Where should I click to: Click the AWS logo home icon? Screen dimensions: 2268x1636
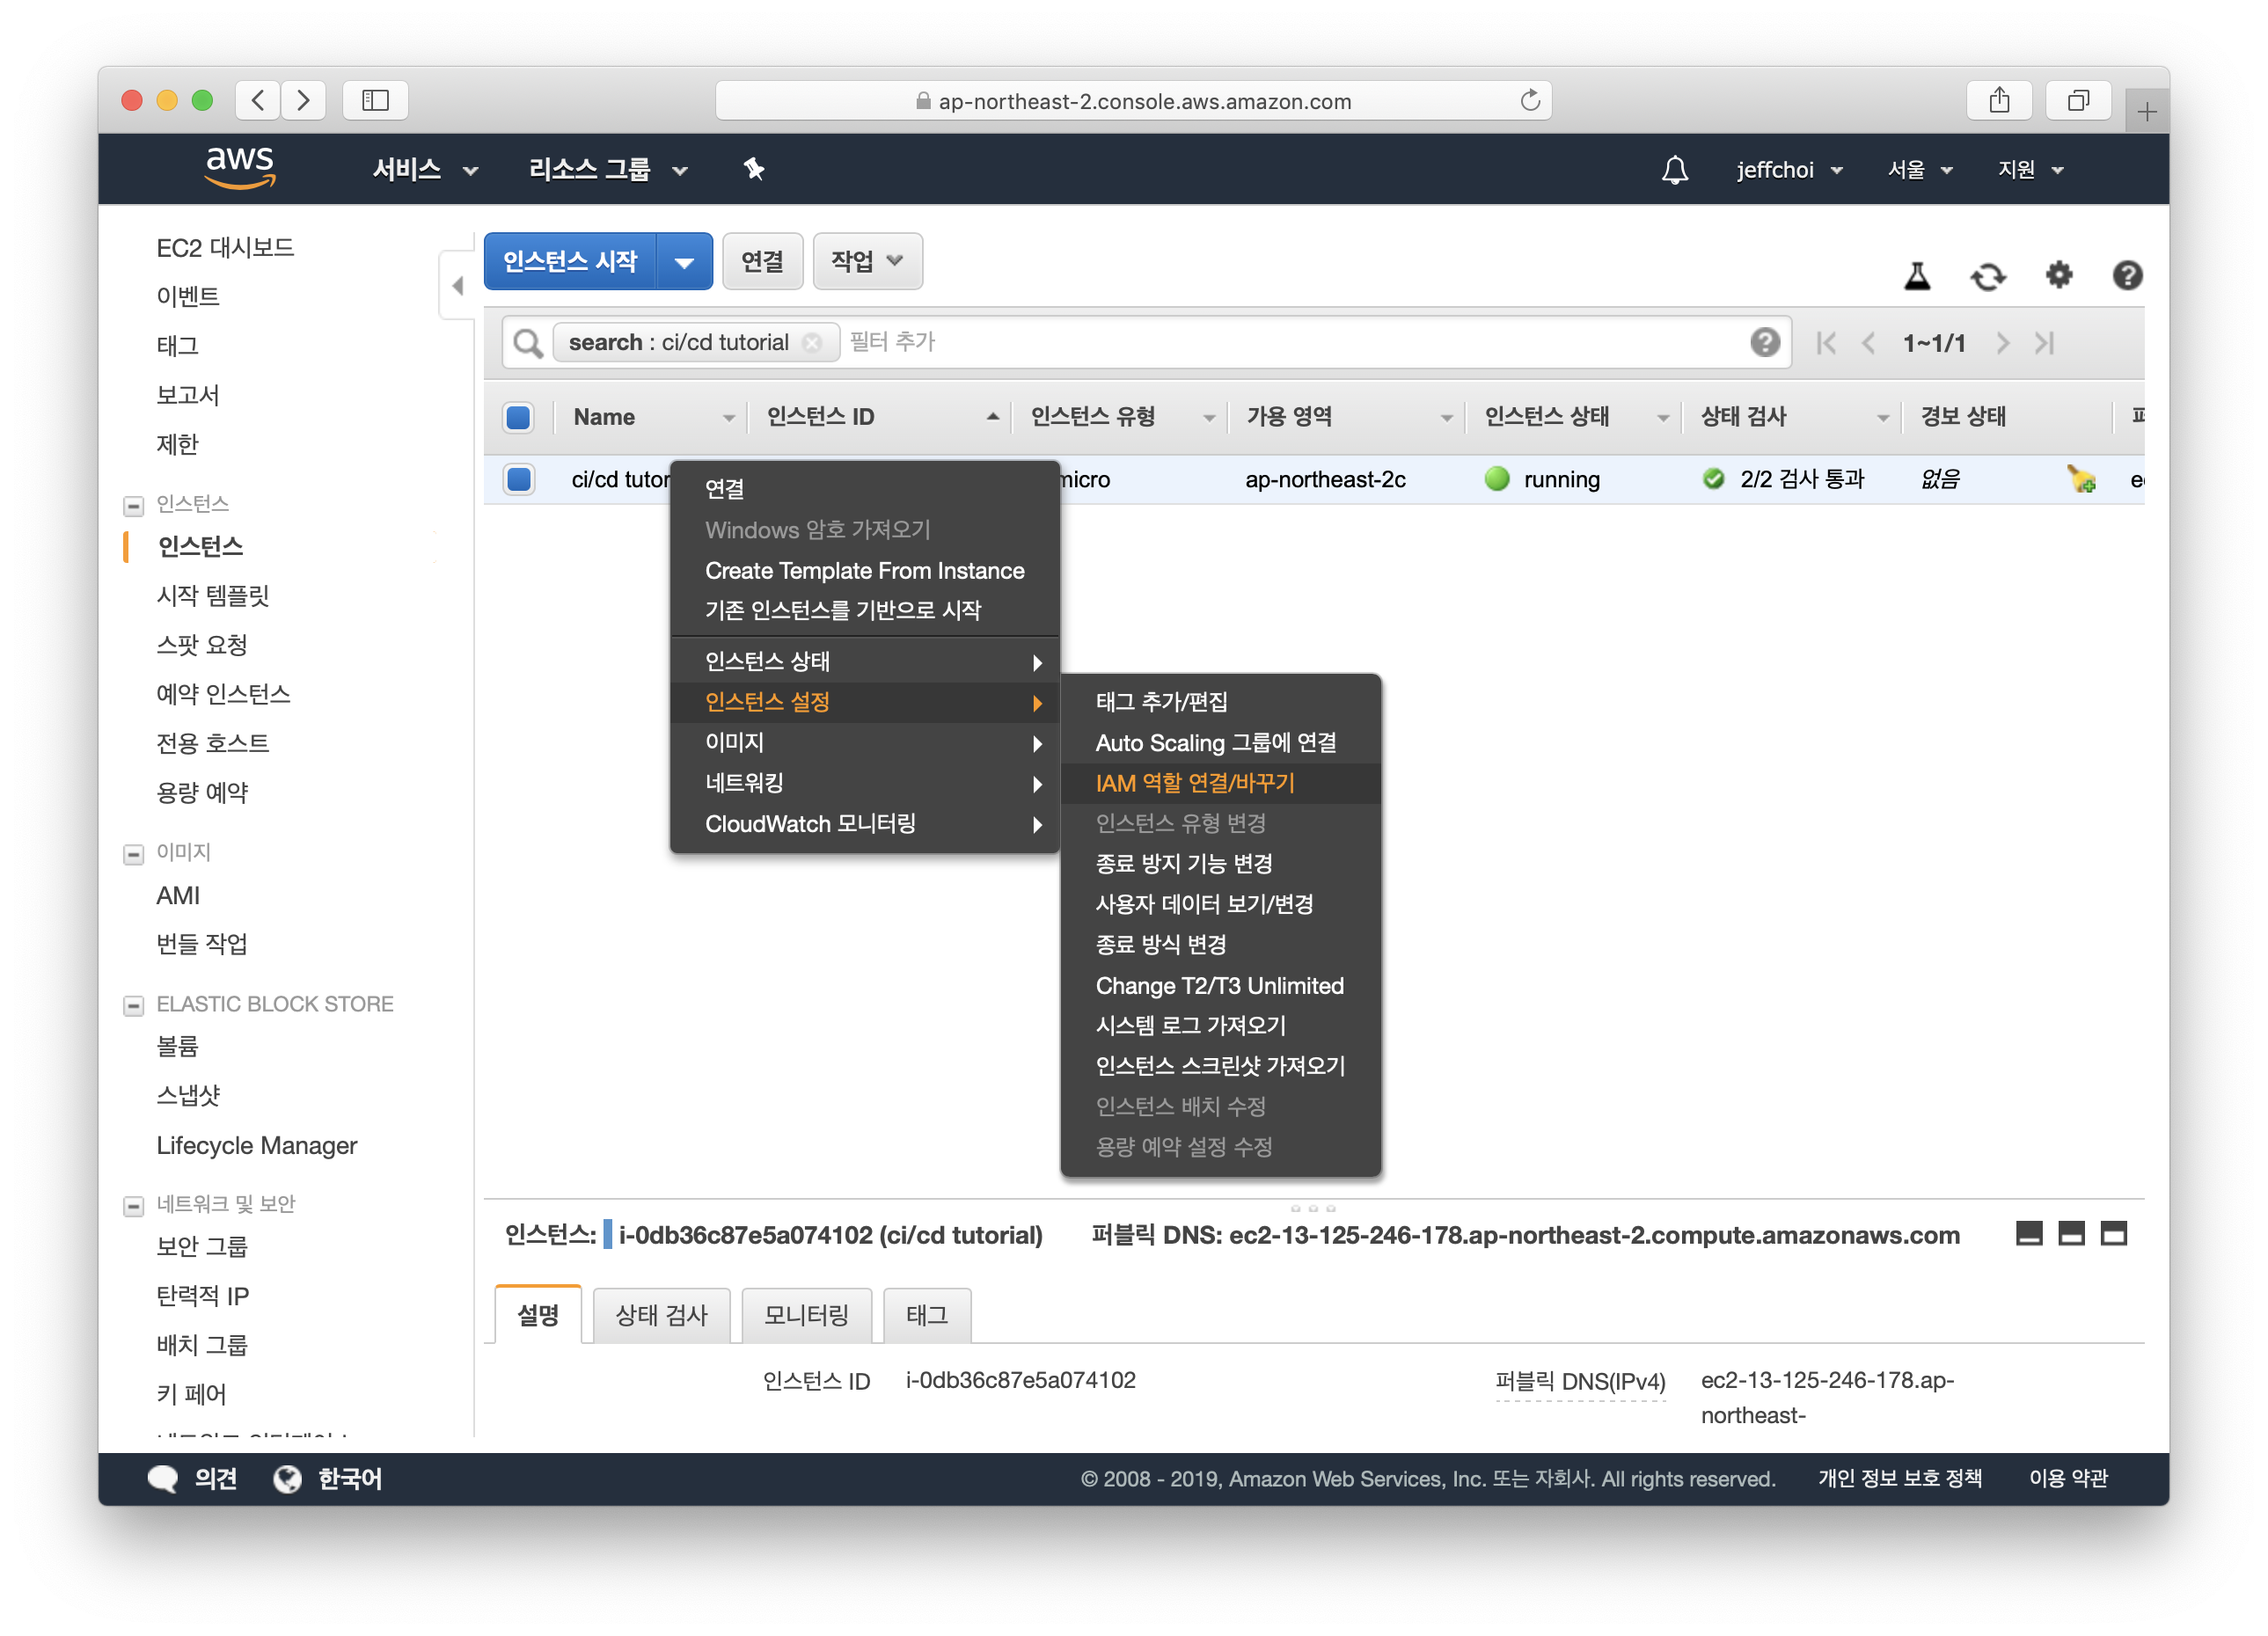tap(240, 168)
